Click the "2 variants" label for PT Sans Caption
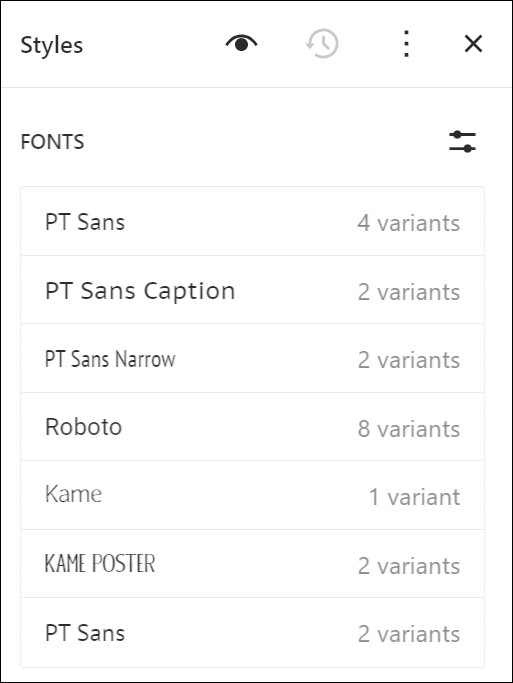513x683 pixels. (x=408, y=292)
